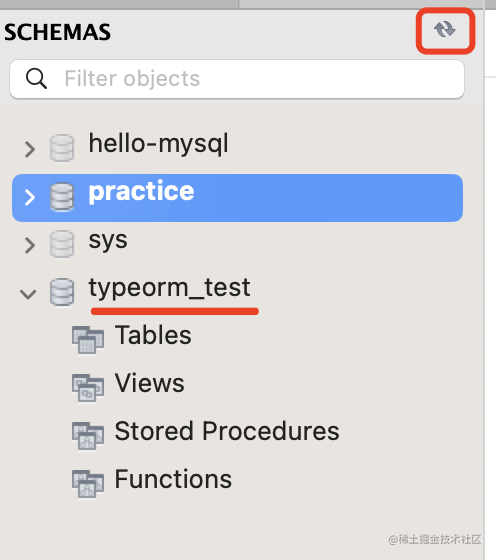The height and width of the screenshot is (560, 496).
Task: Select Functions under typeorm_test
Action: 174,479
